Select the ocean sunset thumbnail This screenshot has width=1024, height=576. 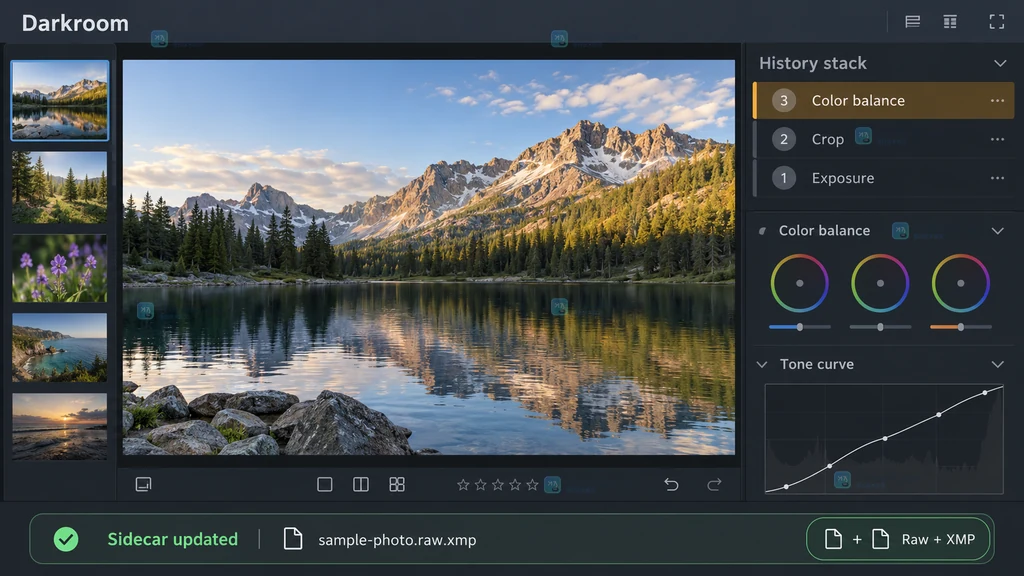[x=59, y=426]
